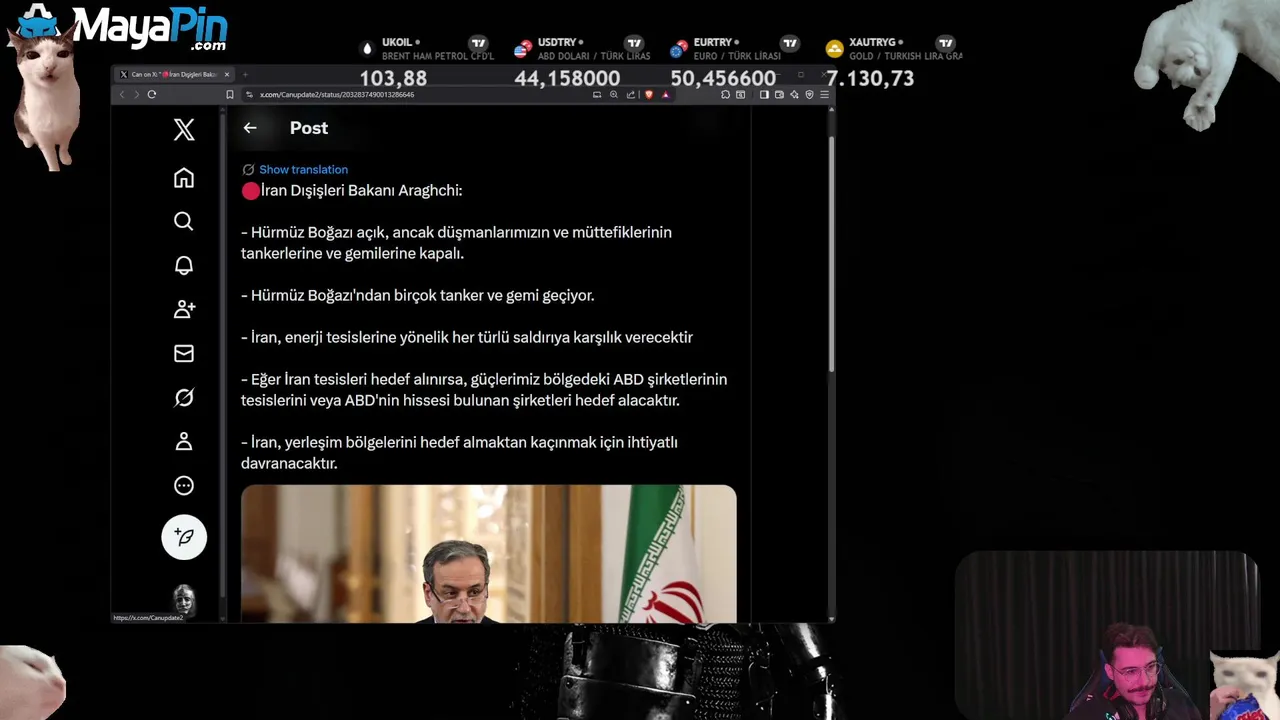Image resolution: width=1280 pixels, height=720 pixels.
Task: Go to Home in X sidebar
Action: 184,177
